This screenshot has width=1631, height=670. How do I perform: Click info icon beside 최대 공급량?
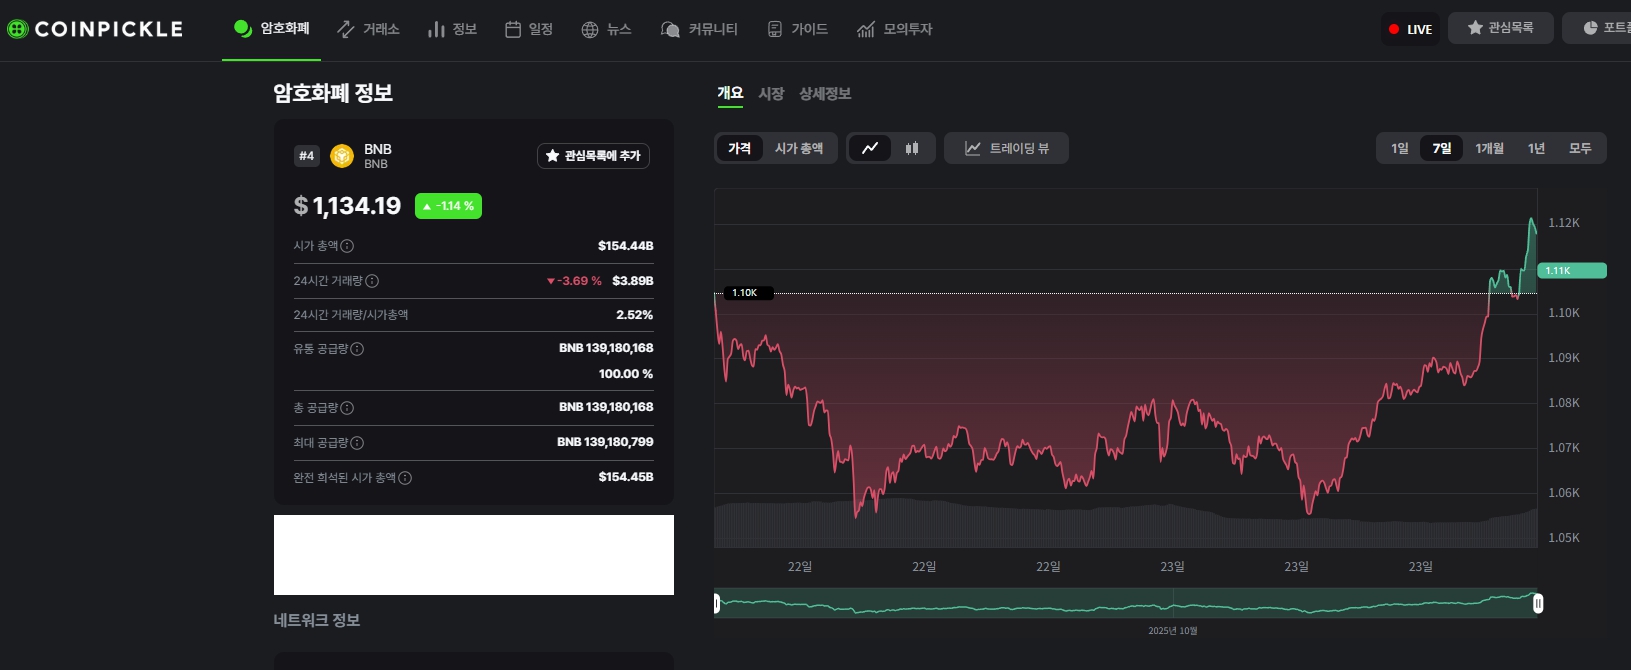click(357, 443)
